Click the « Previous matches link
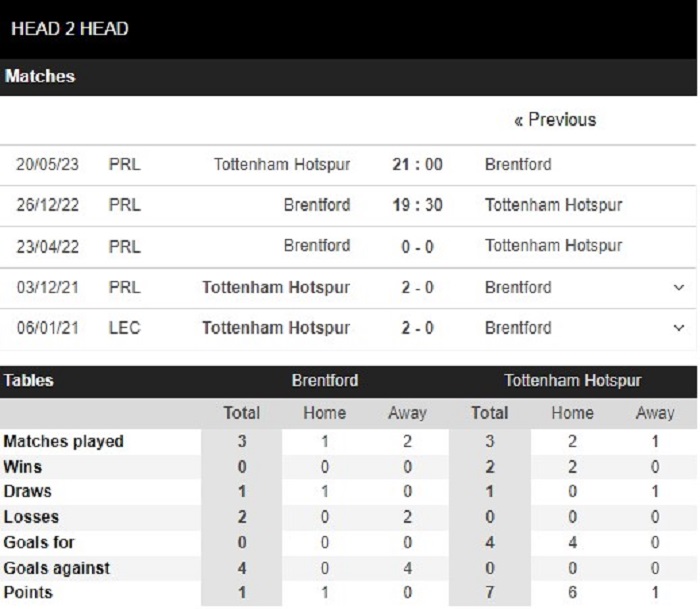Viewport: 700px width, 609px height. [x=555, y=120]
